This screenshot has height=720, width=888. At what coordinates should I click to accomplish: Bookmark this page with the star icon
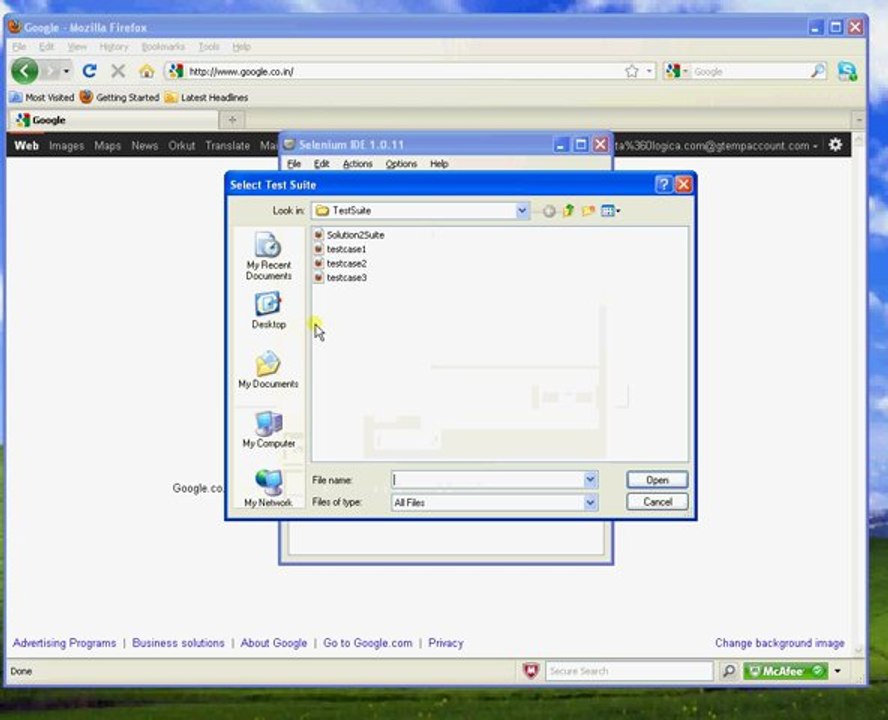click(631, 71)
